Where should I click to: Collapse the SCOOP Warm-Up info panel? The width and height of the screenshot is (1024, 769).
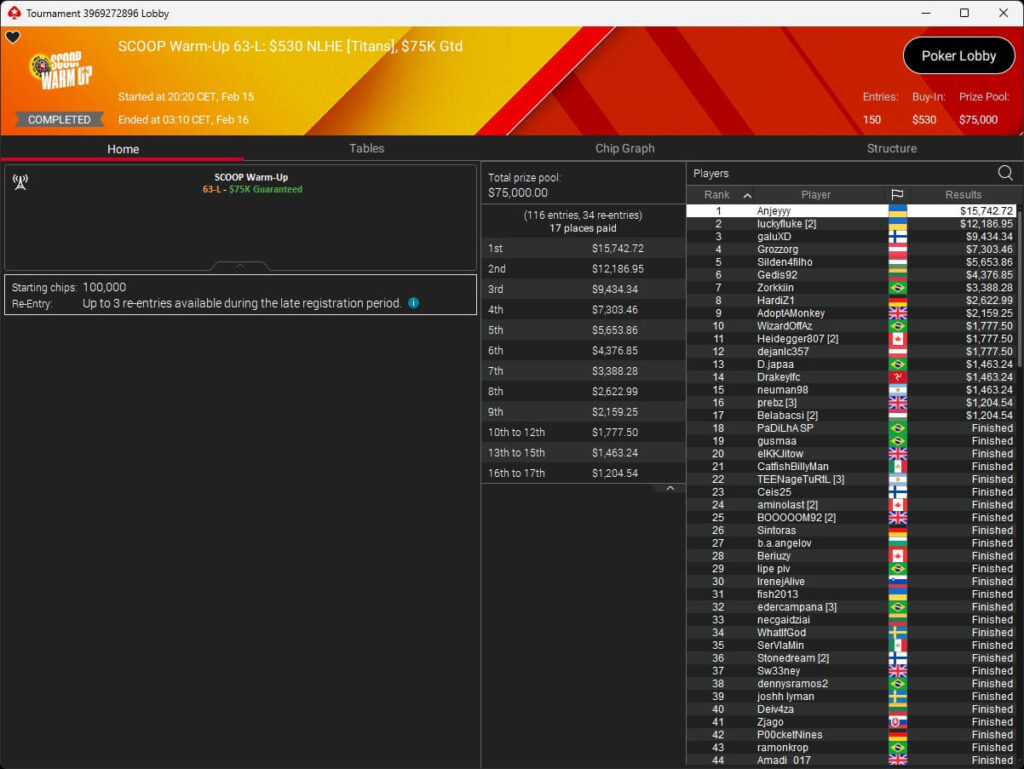point(240,266)
